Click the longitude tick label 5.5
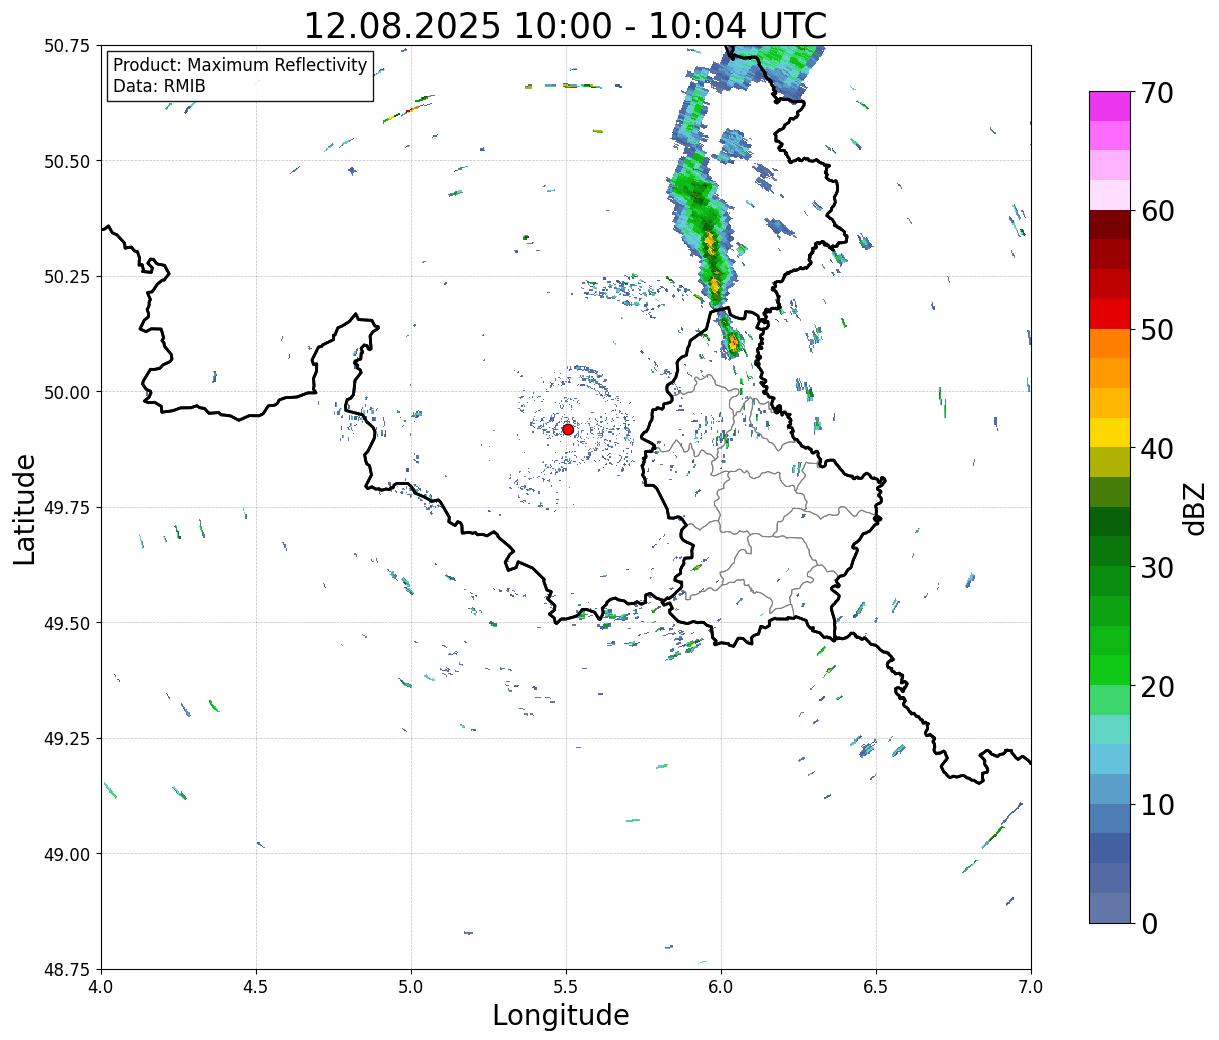1219x1040 pixels. point(566,987)
